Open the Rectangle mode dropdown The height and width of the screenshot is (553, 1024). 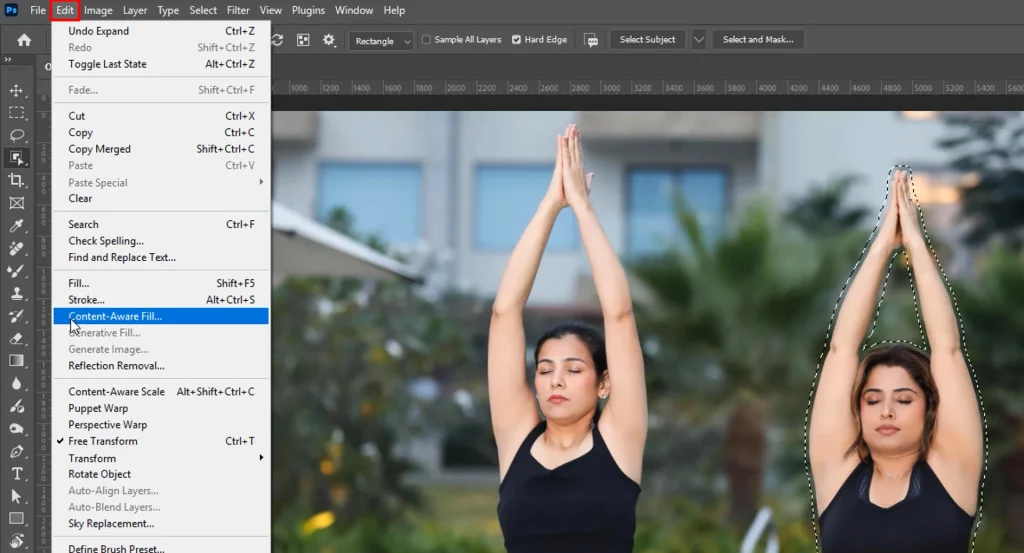(381, 40)
